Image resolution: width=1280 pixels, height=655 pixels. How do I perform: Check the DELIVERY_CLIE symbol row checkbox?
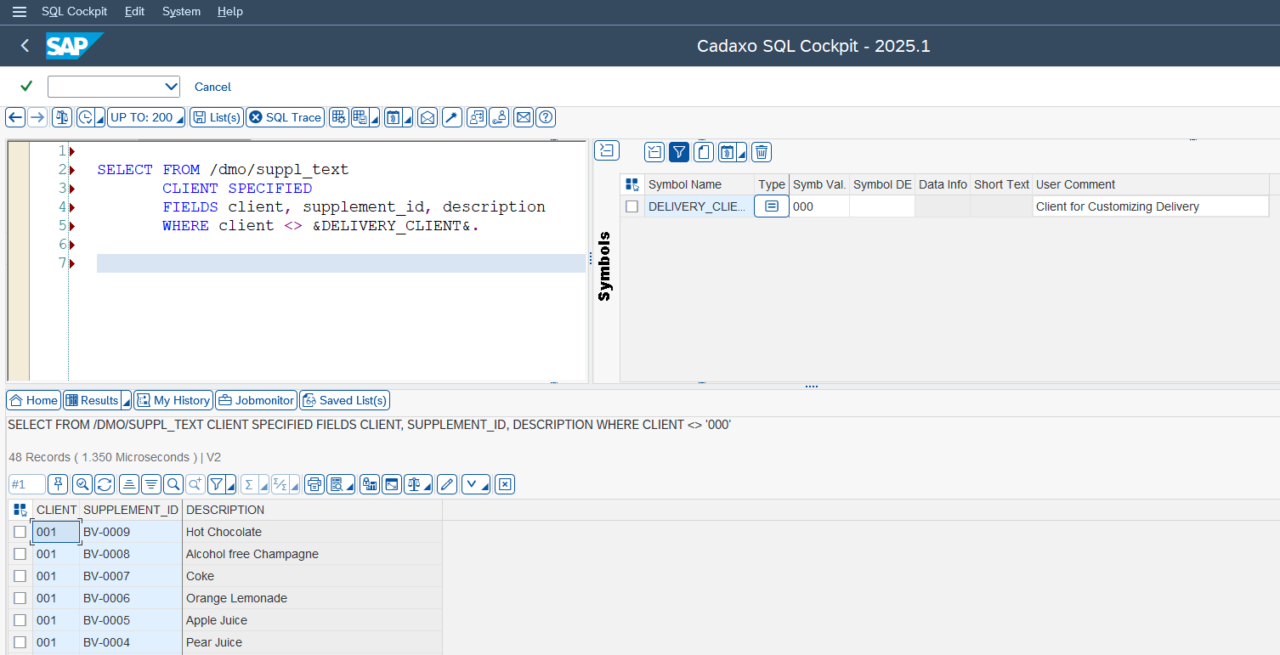pos(631,207)
